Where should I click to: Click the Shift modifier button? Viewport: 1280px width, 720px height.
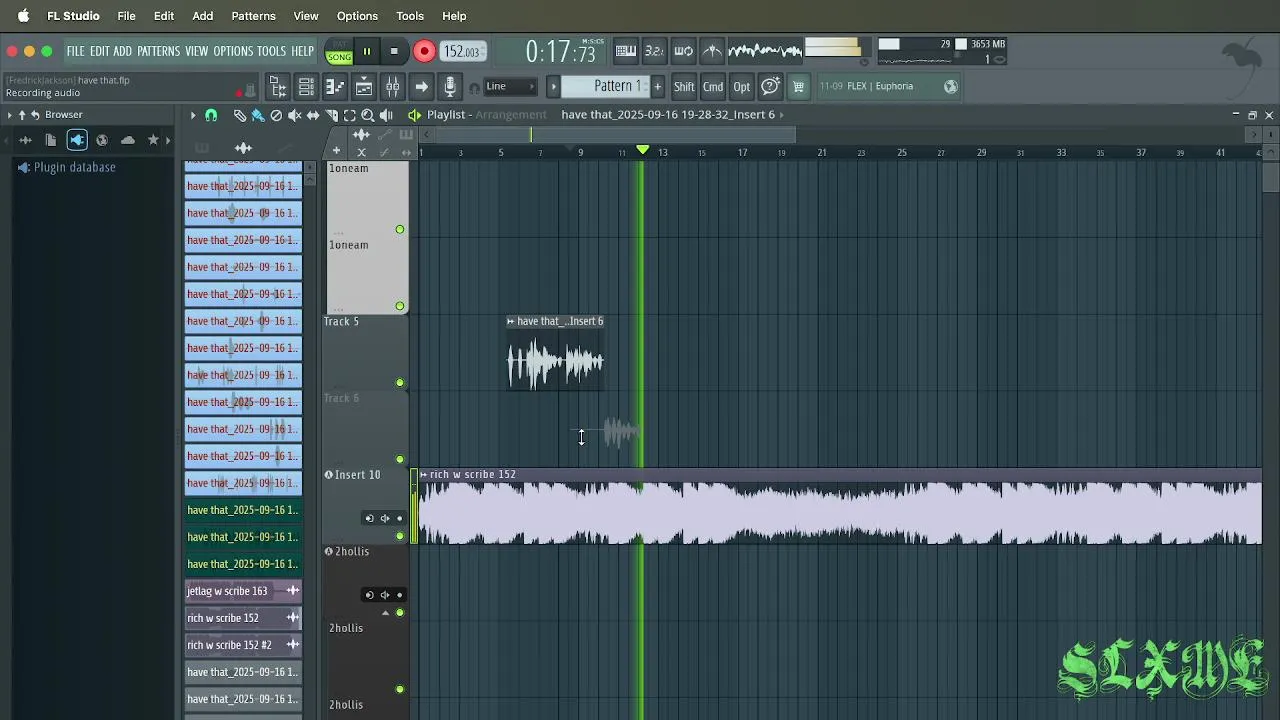[684, 87]
